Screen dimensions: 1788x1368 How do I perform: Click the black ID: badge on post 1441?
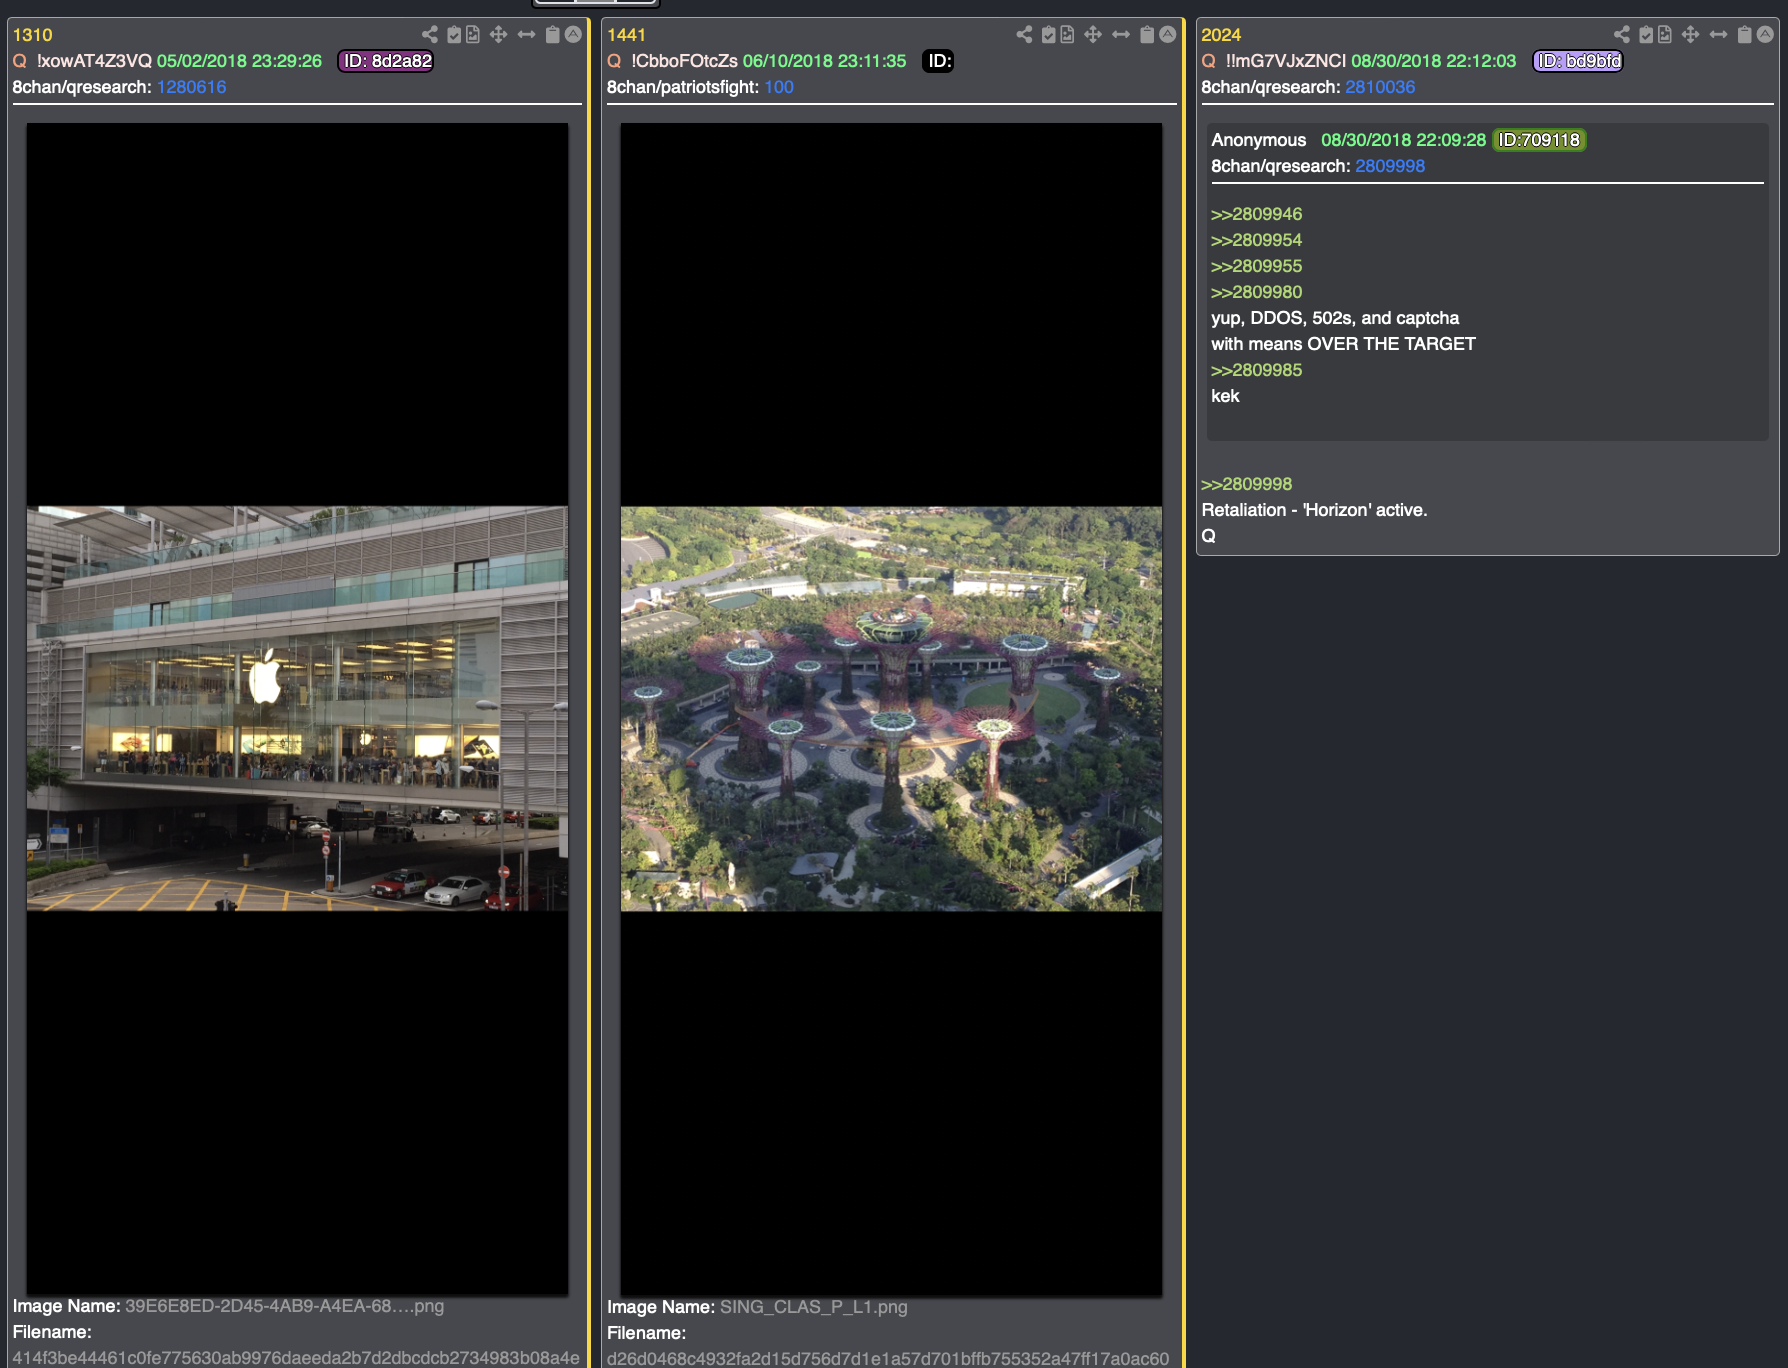[938, 61]
